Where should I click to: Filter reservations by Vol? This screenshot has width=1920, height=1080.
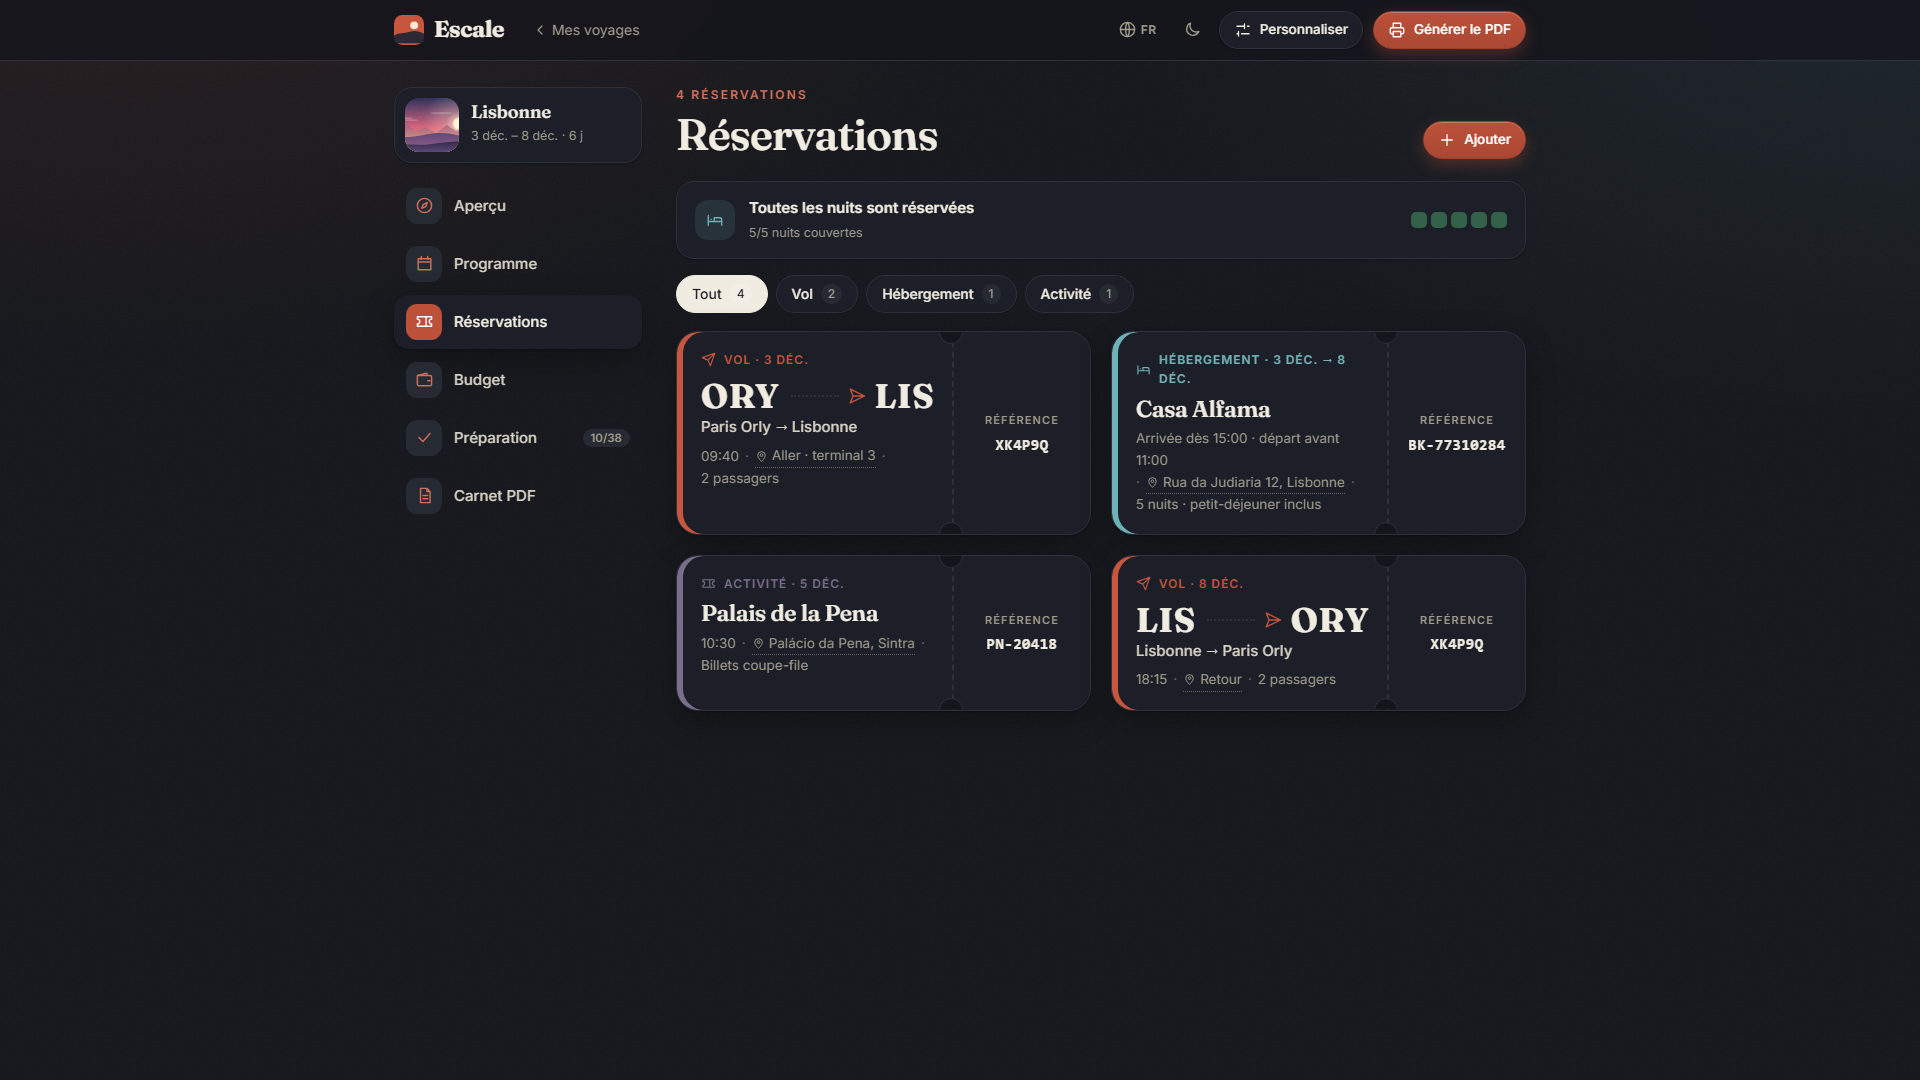click(x=816, y=294)
